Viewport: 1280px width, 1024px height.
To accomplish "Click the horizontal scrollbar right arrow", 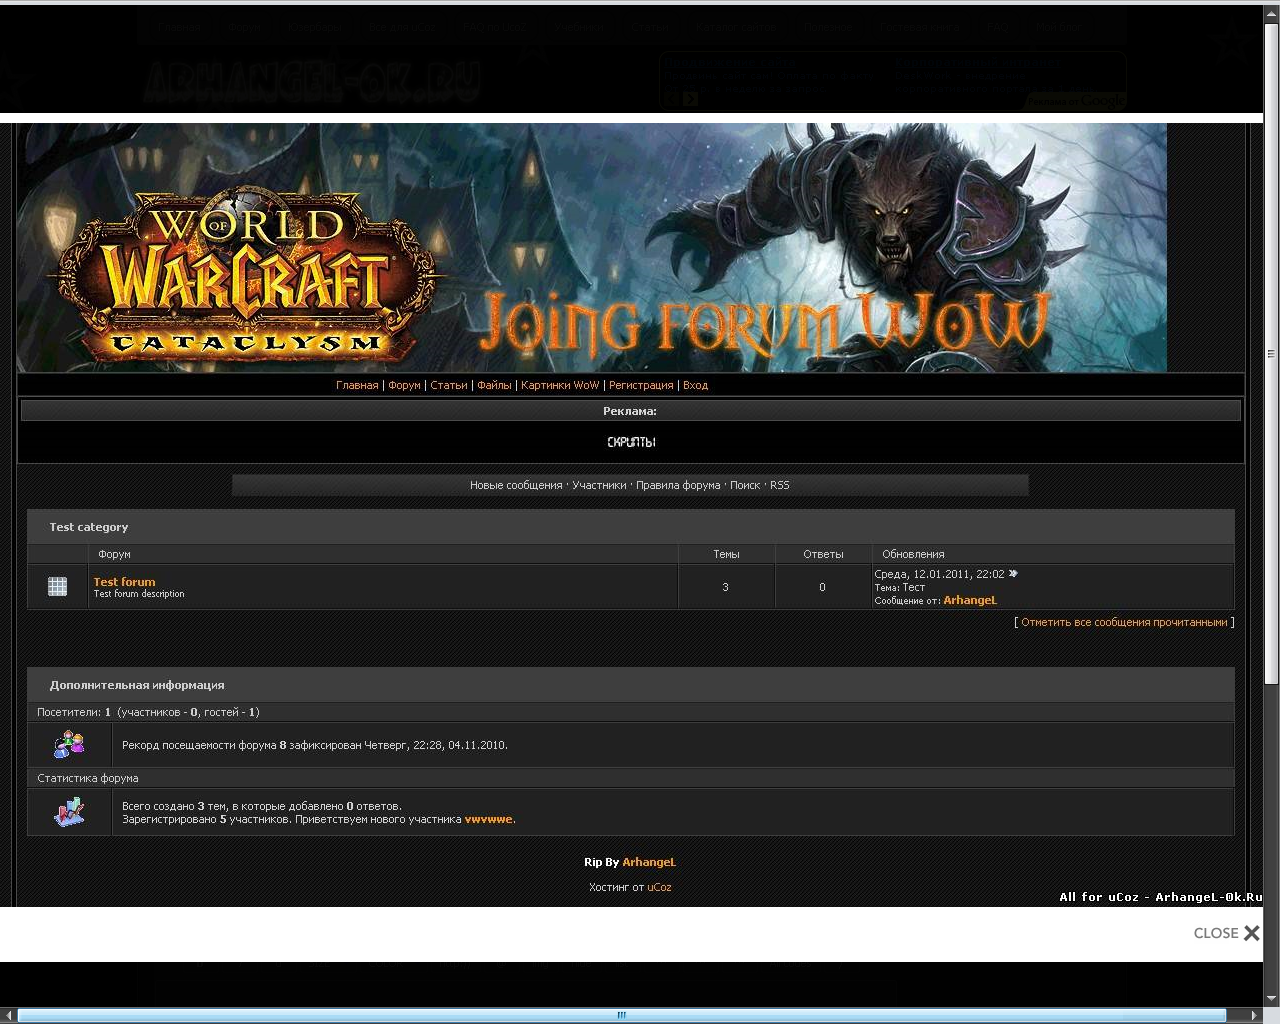I will (x=1254, y=1015).
